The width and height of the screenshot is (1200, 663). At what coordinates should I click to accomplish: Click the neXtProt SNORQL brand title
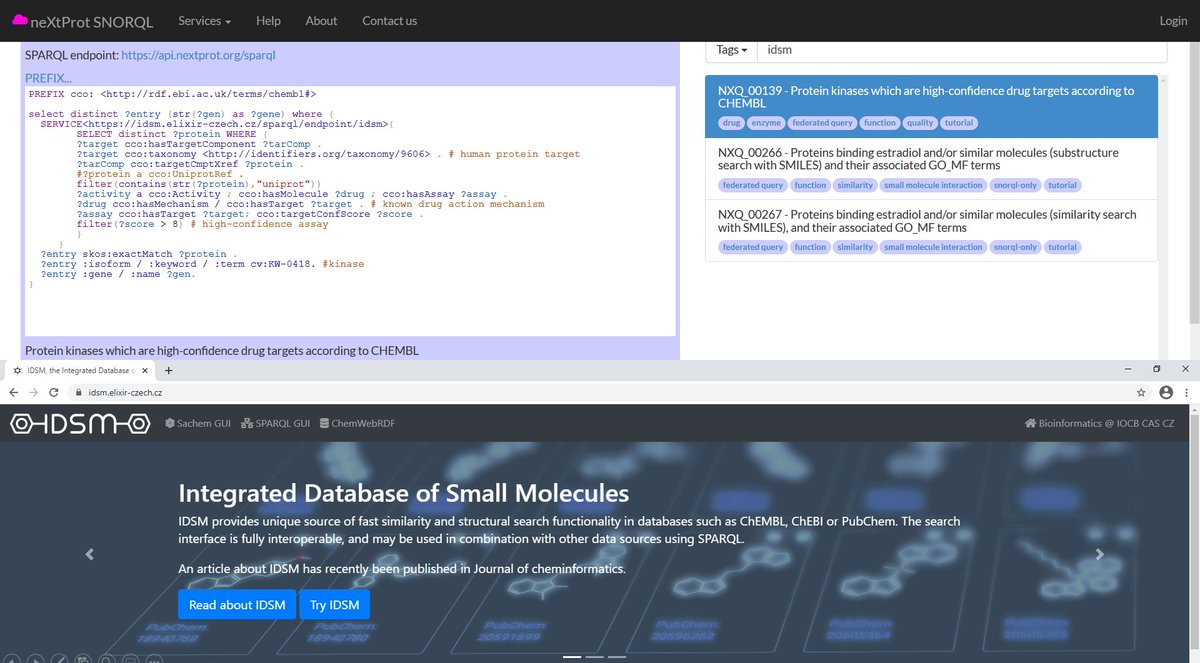tap(92, 20)
